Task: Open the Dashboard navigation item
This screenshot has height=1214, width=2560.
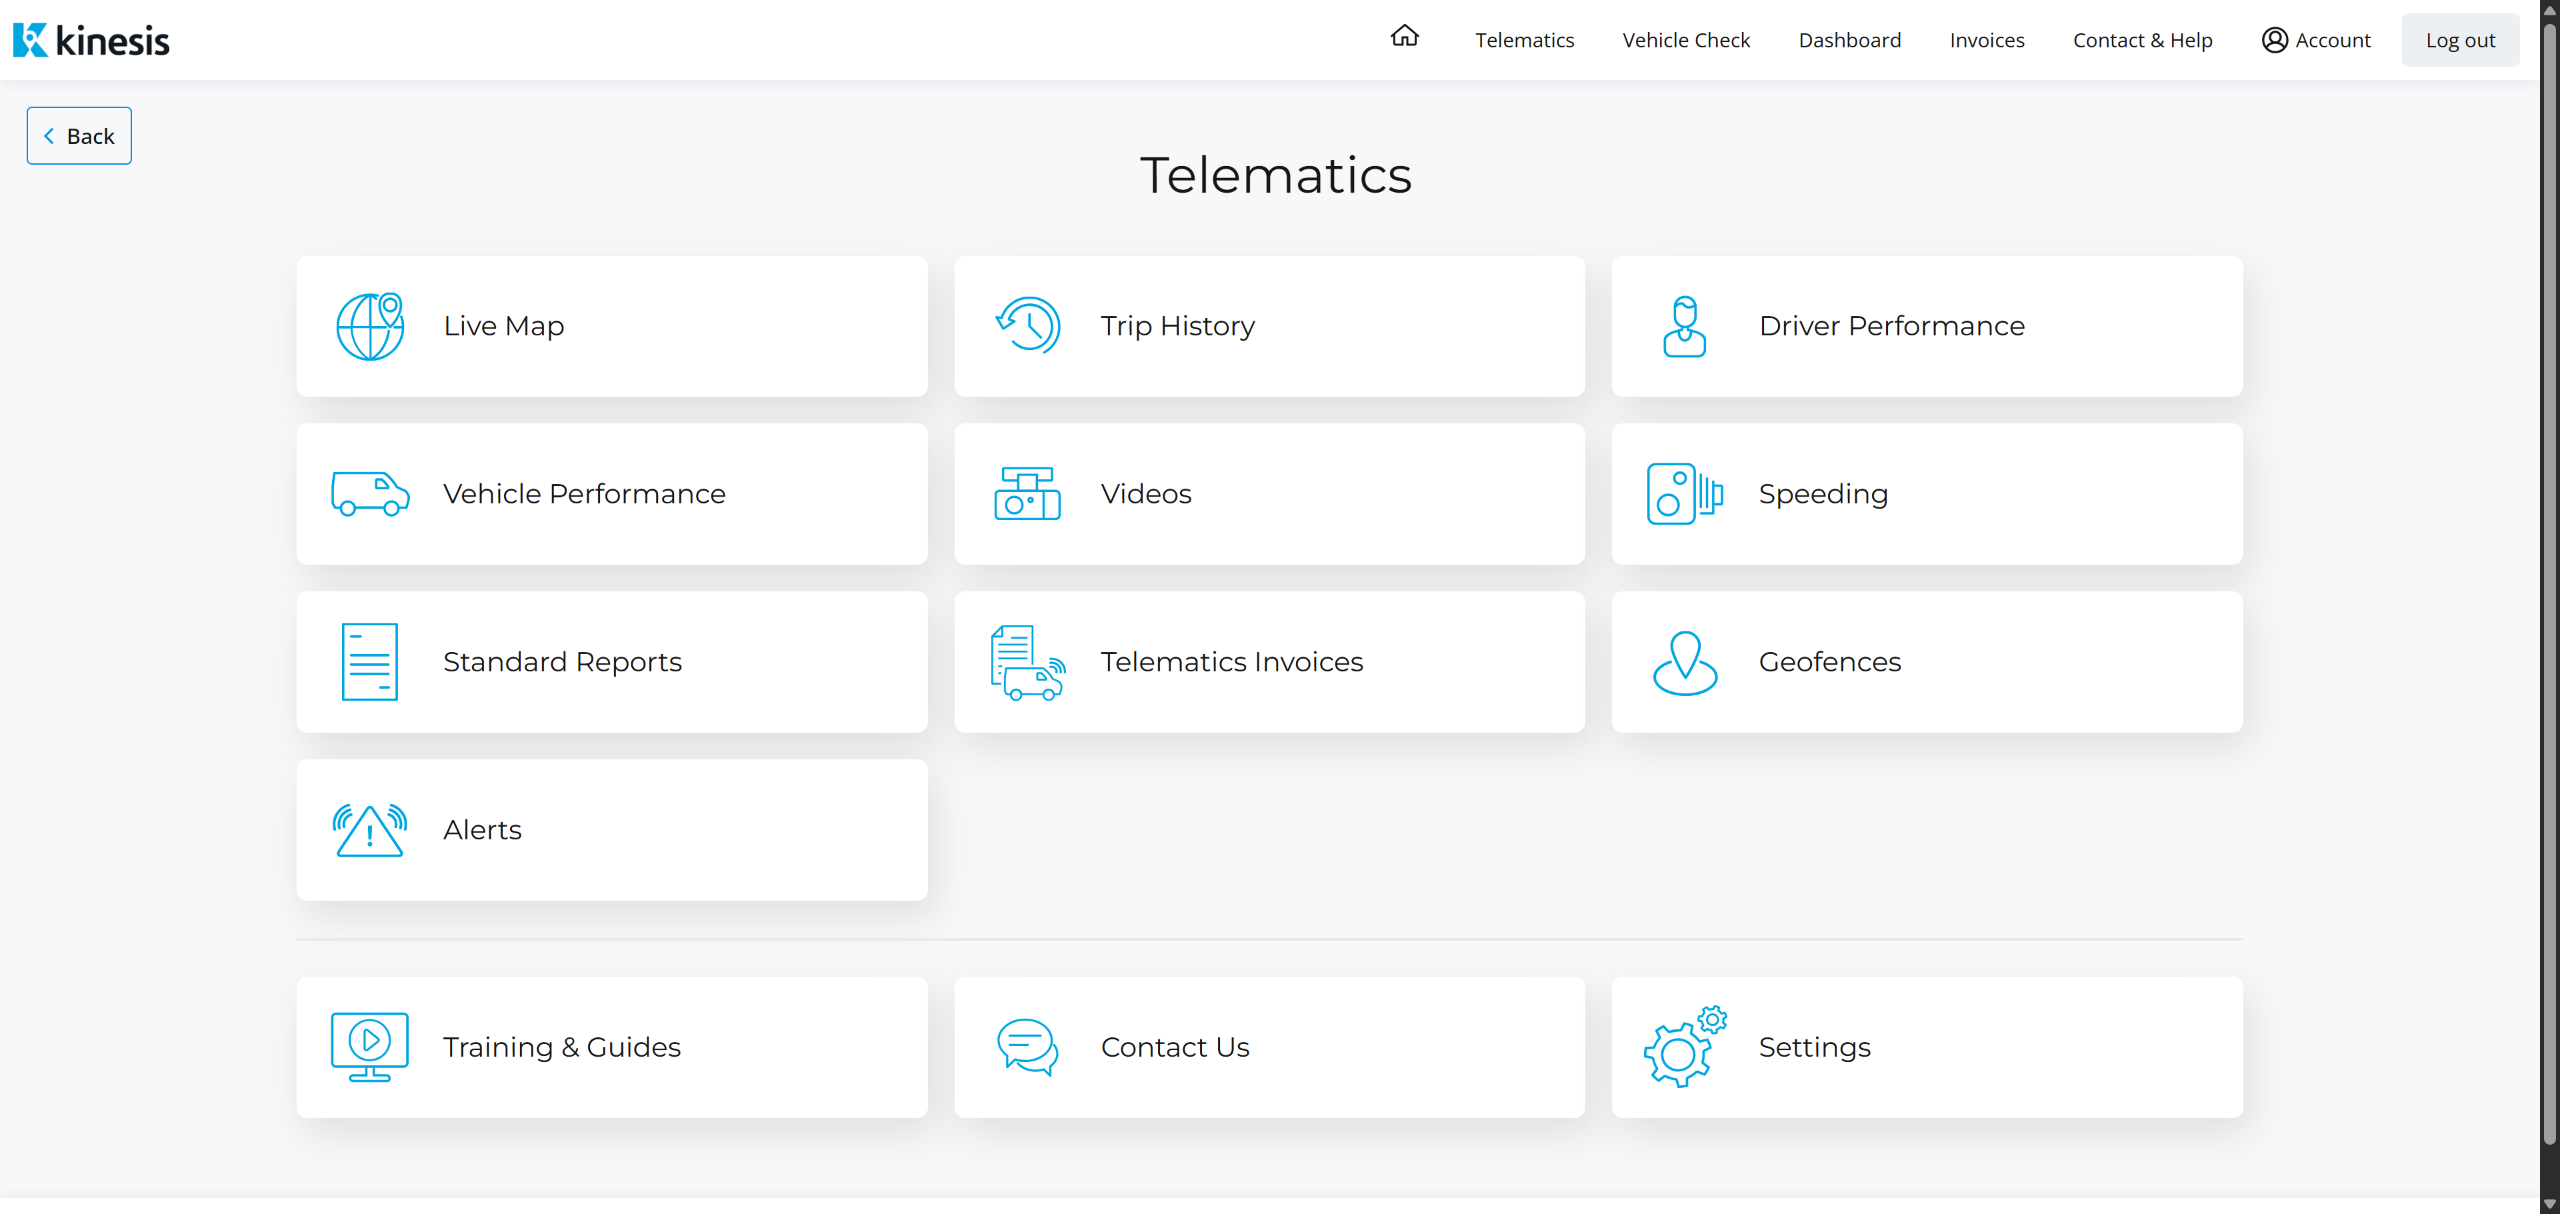Action: (x=1849, y=40)
